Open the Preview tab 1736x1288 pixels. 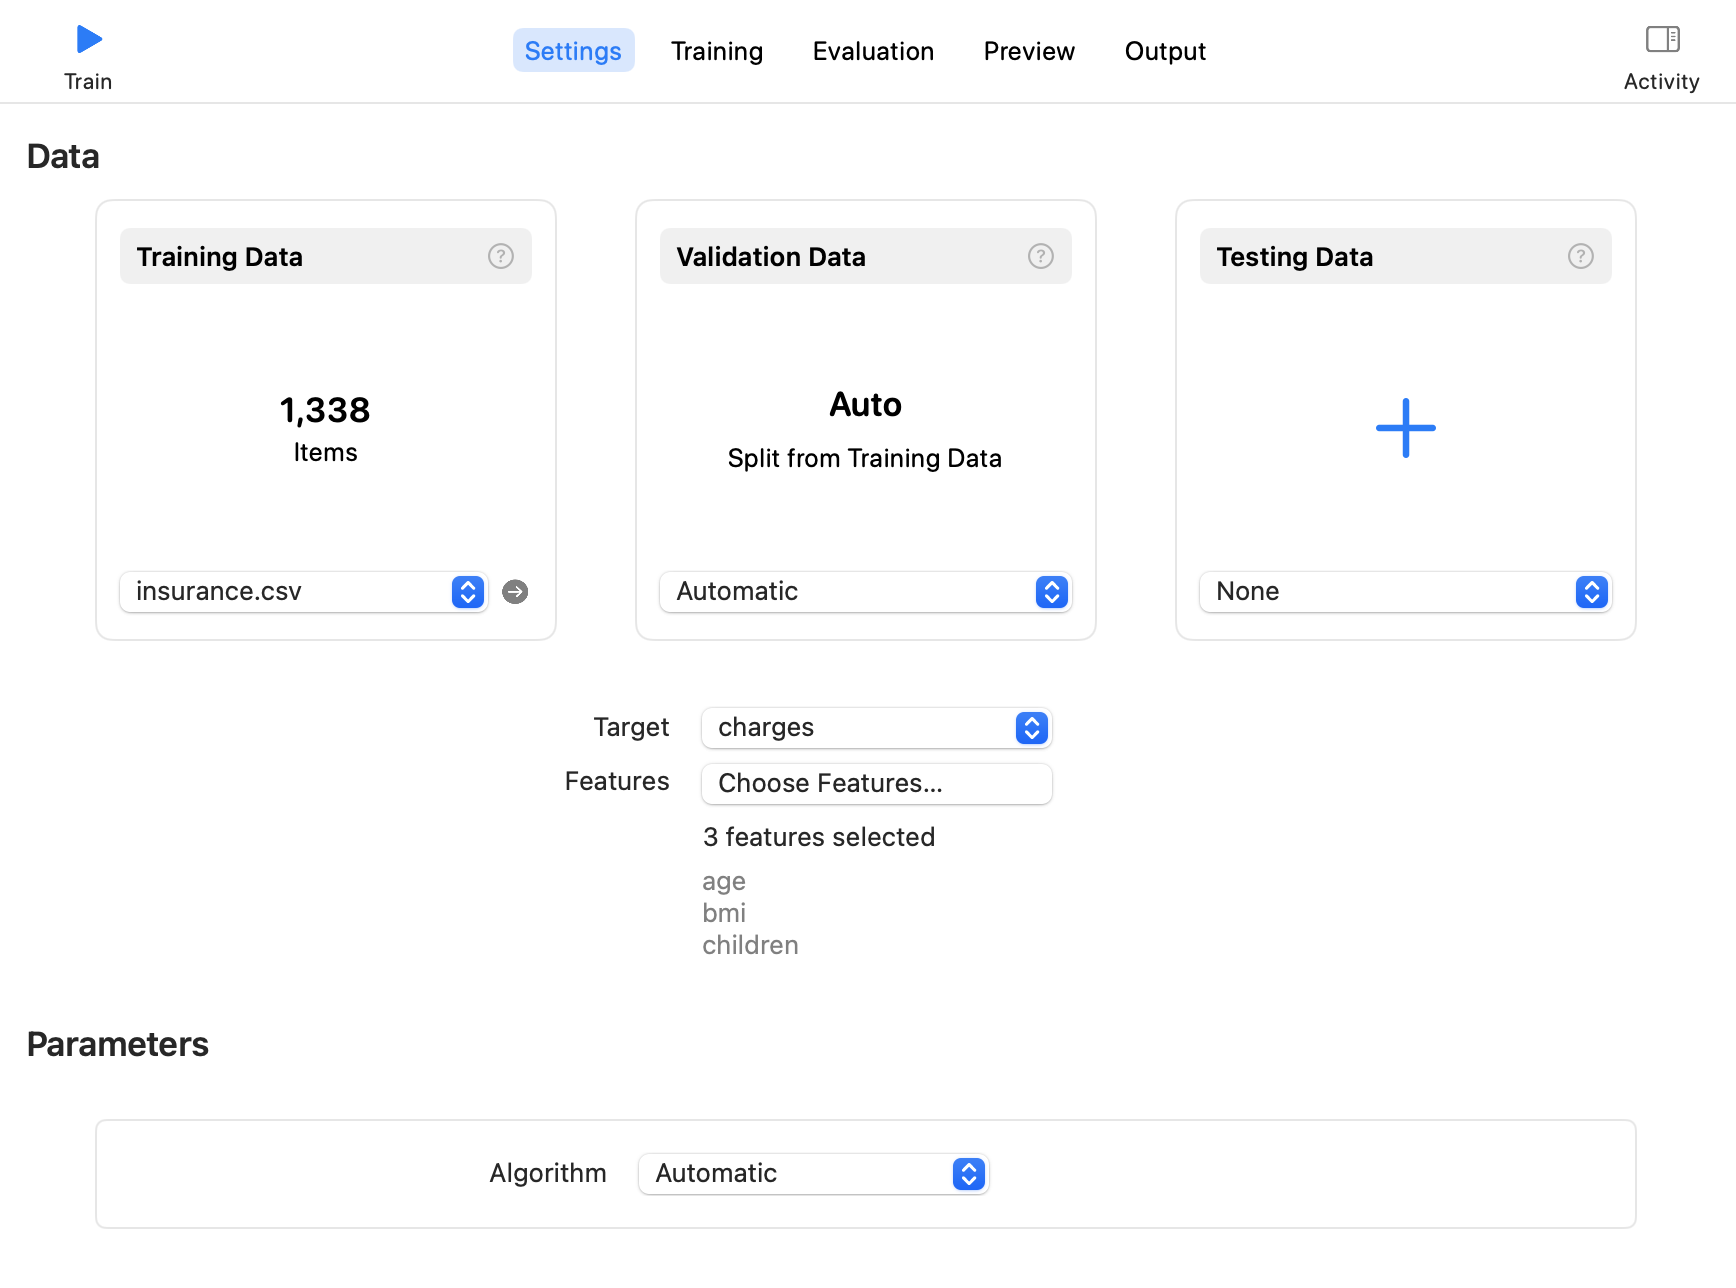coord(1029,51)
